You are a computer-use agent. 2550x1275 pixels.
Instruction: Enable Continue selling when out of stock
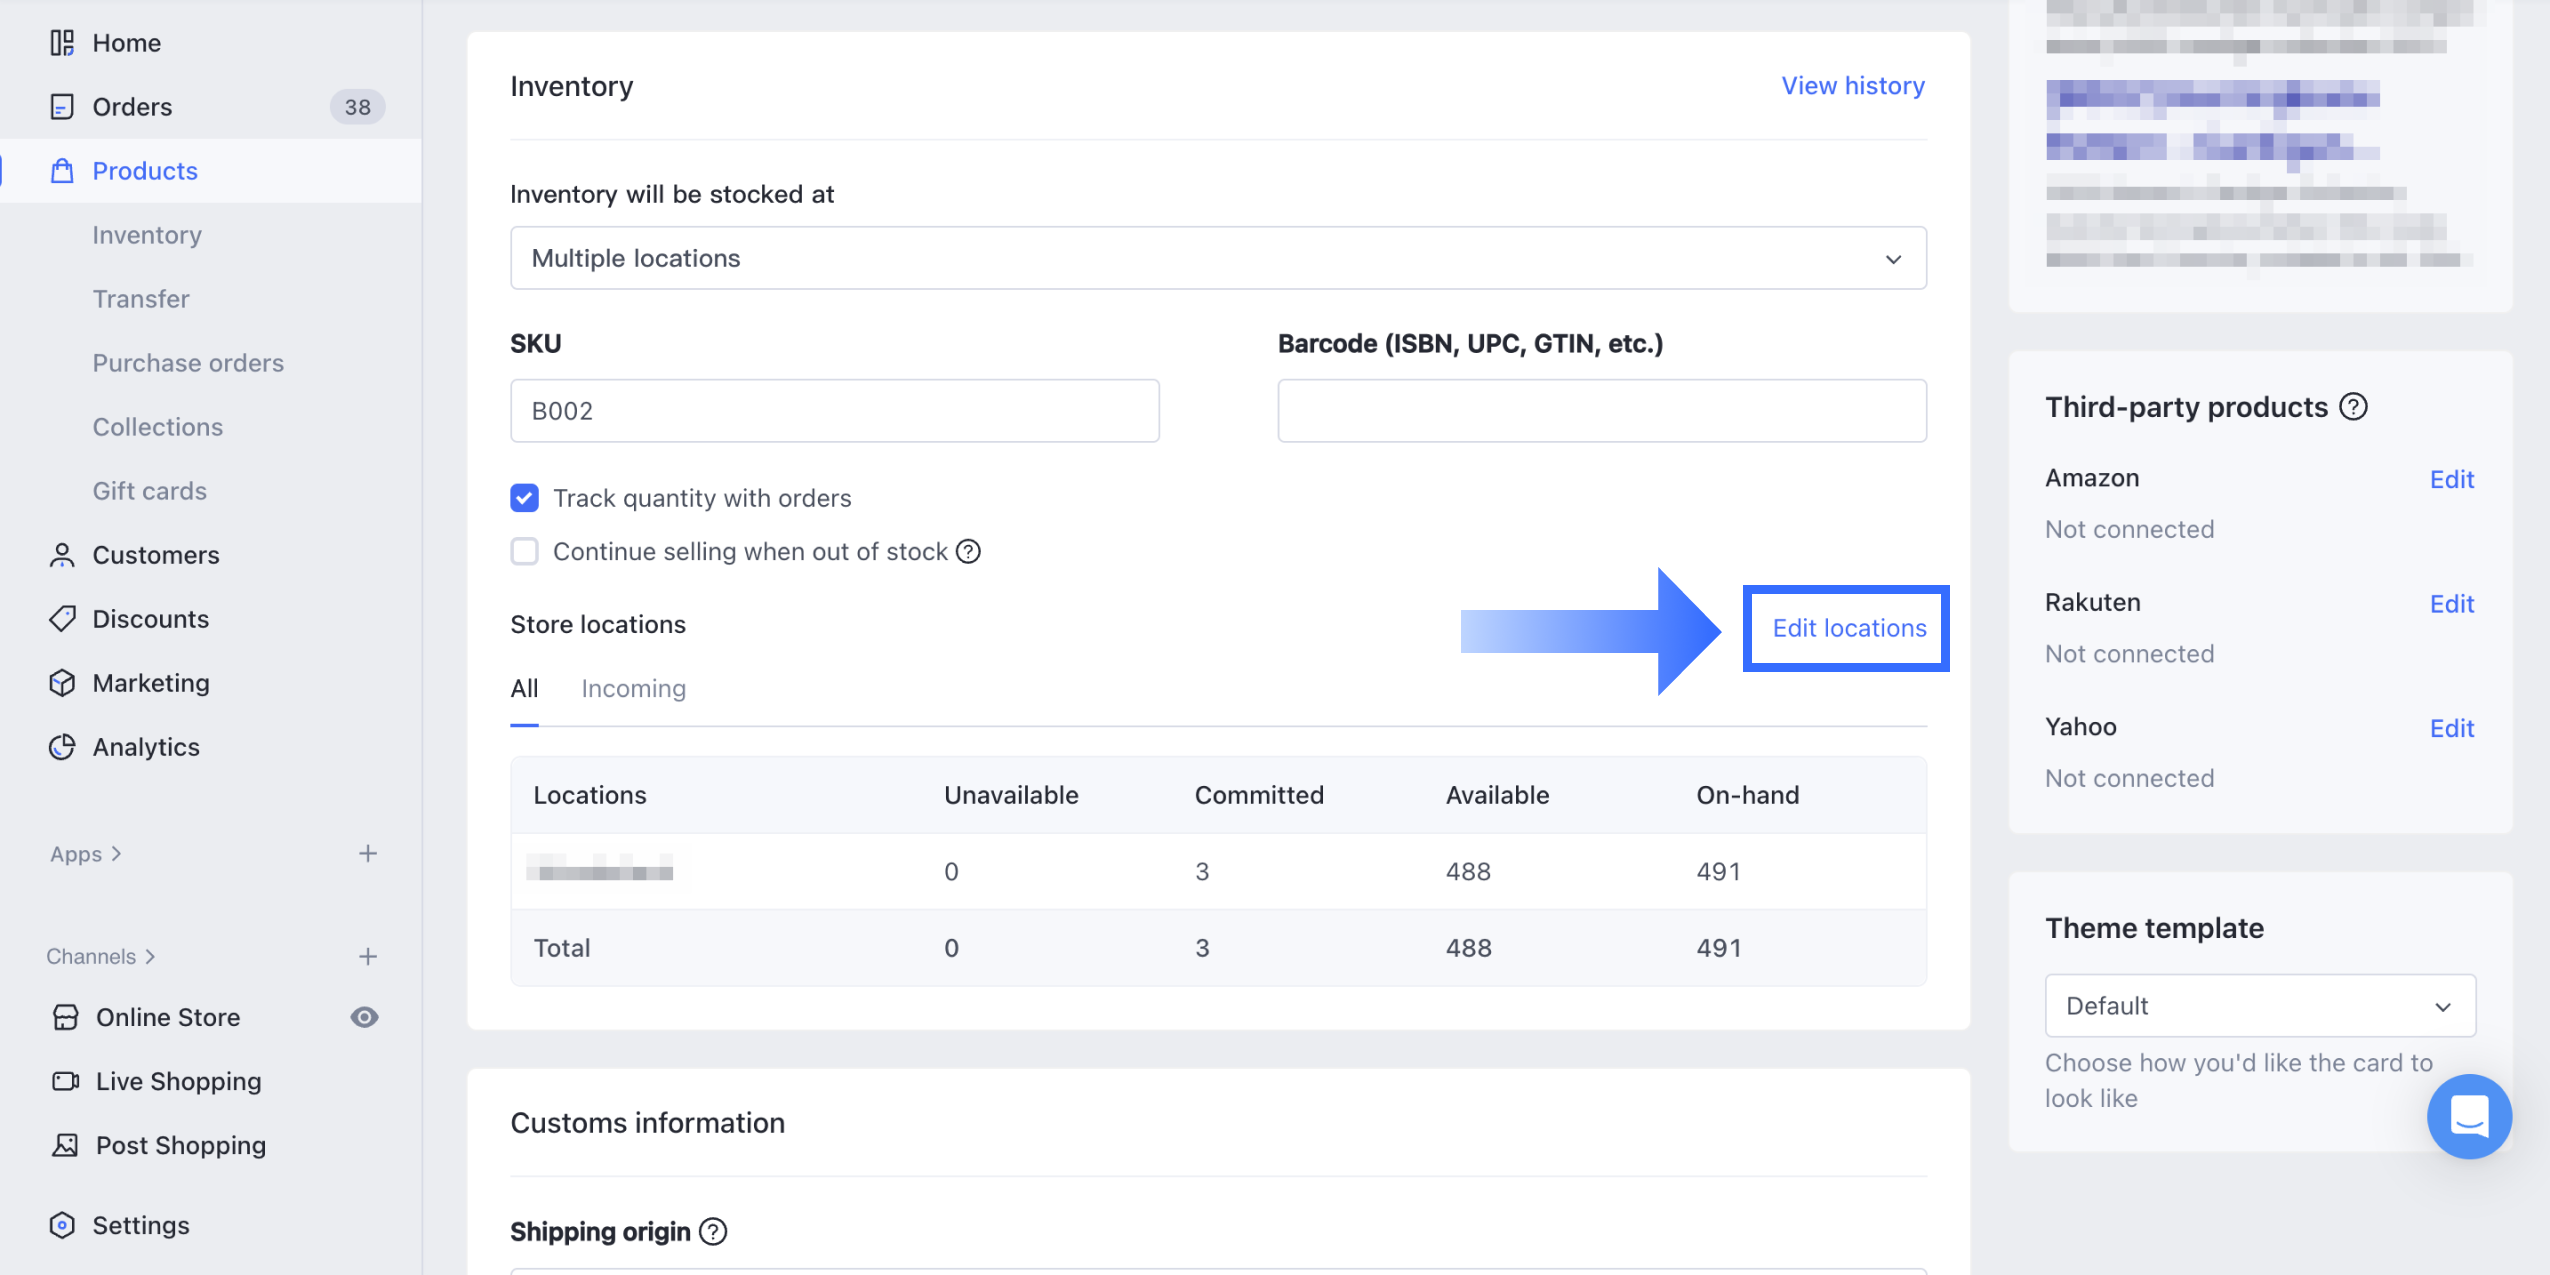coord(524,551)
